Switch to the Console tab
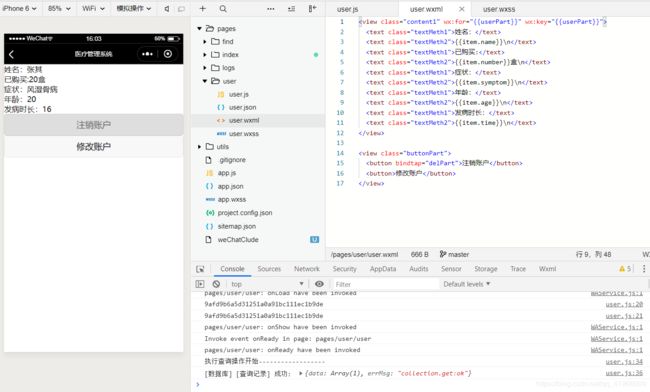This screenshot has height=392, width=650. pos(232,269)
